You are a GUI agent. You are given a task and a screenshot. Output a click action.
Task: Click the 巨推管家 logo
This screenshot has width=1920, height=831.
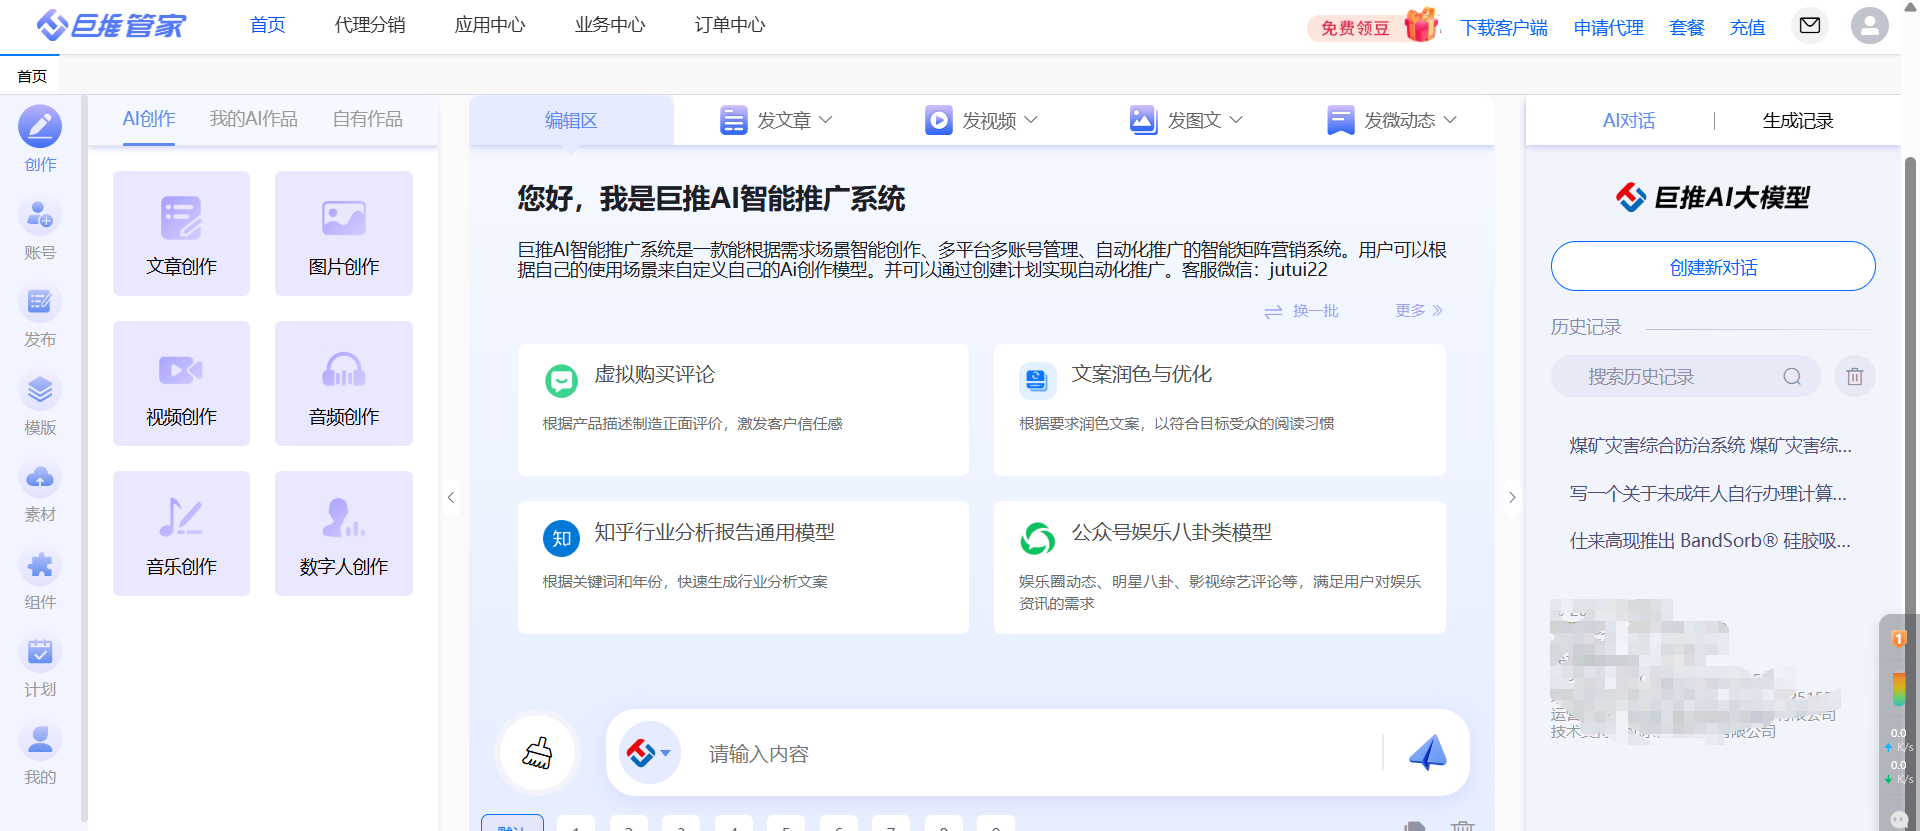111,25
